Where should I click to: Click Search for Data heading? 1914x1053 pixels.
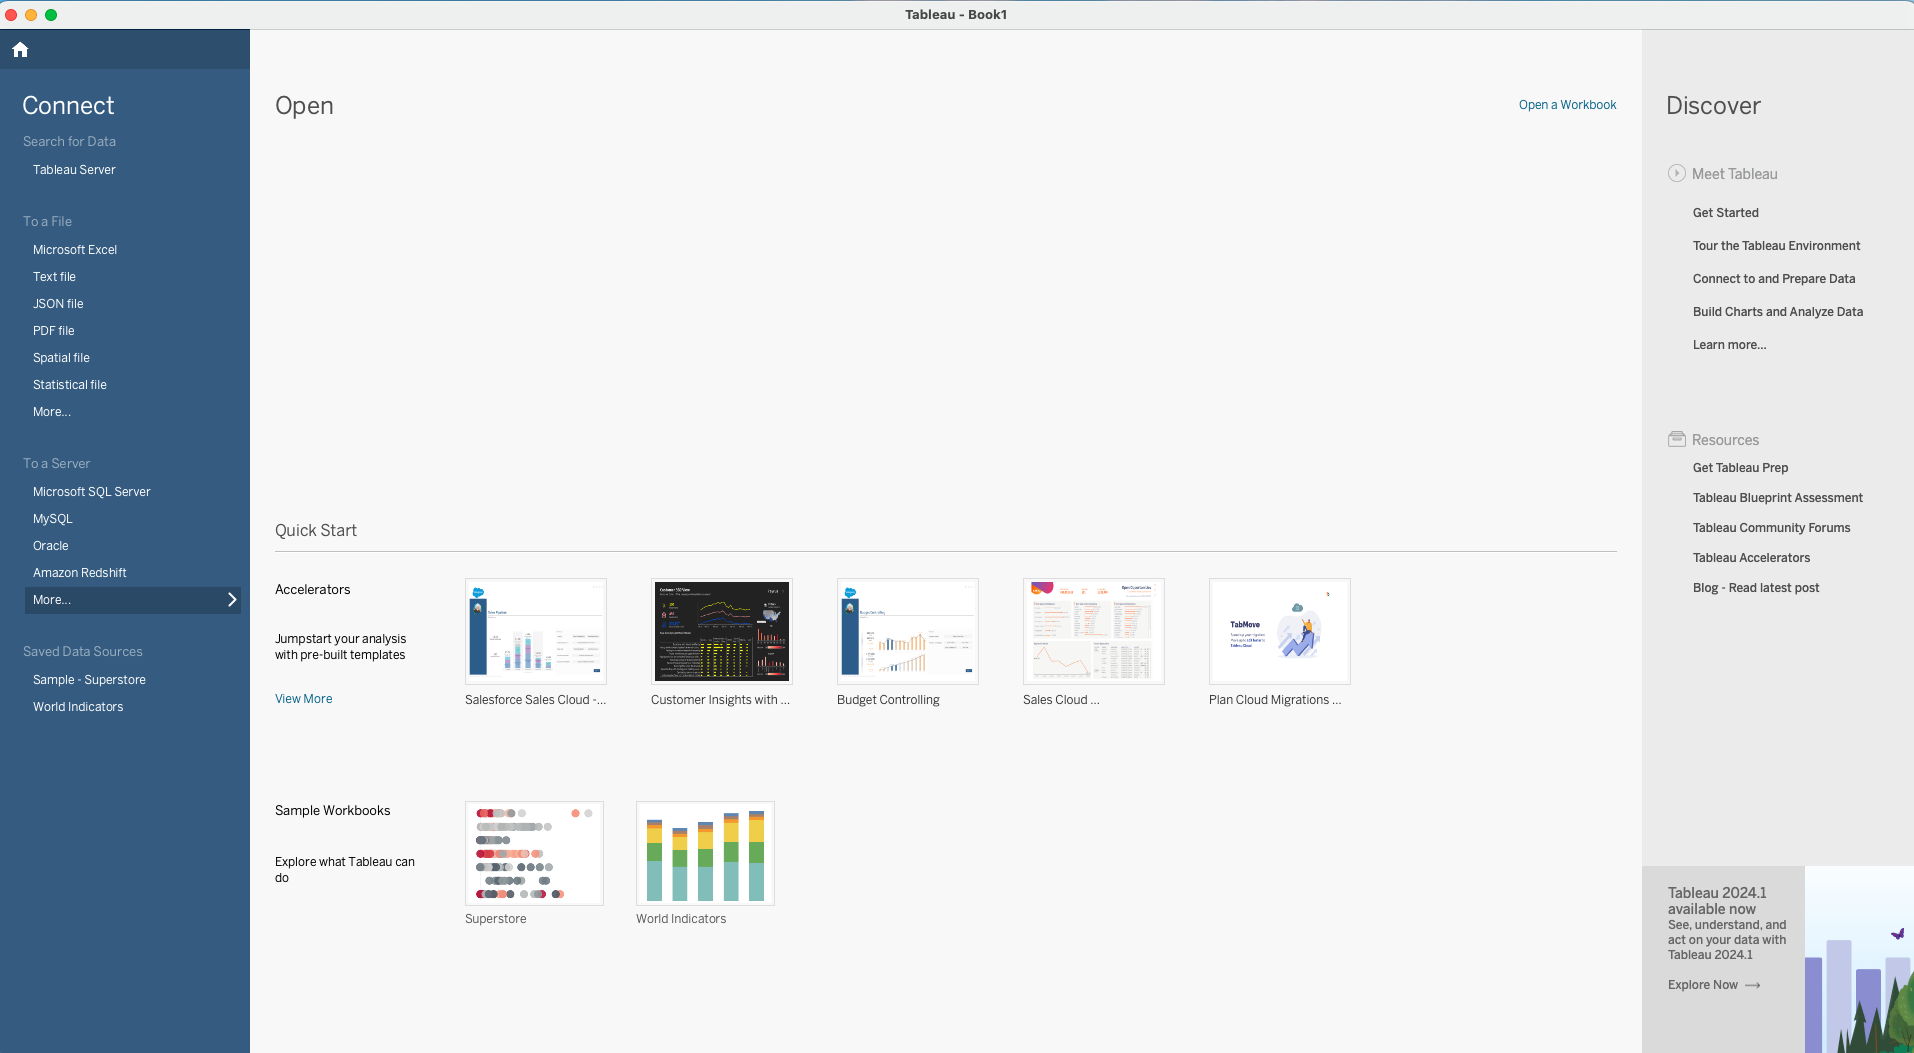pyautogui.click(x=69, y=142)
